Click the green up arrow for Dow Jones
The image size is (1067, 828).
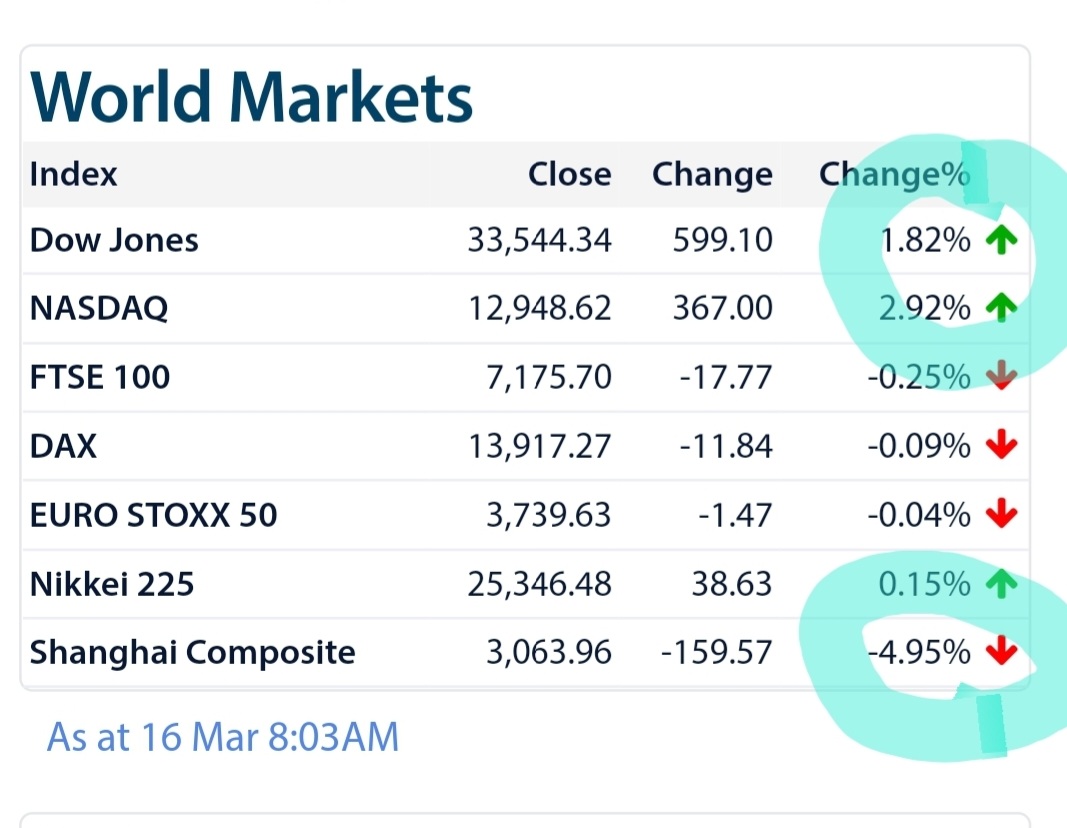coord(1001,241)
